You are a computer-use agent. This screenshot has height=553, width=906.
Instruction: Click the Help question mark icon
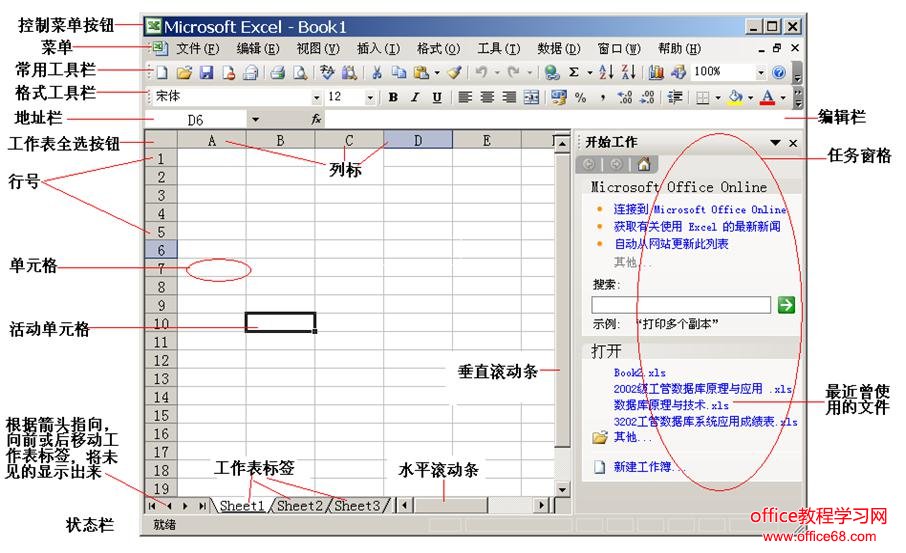click(779, 72)
